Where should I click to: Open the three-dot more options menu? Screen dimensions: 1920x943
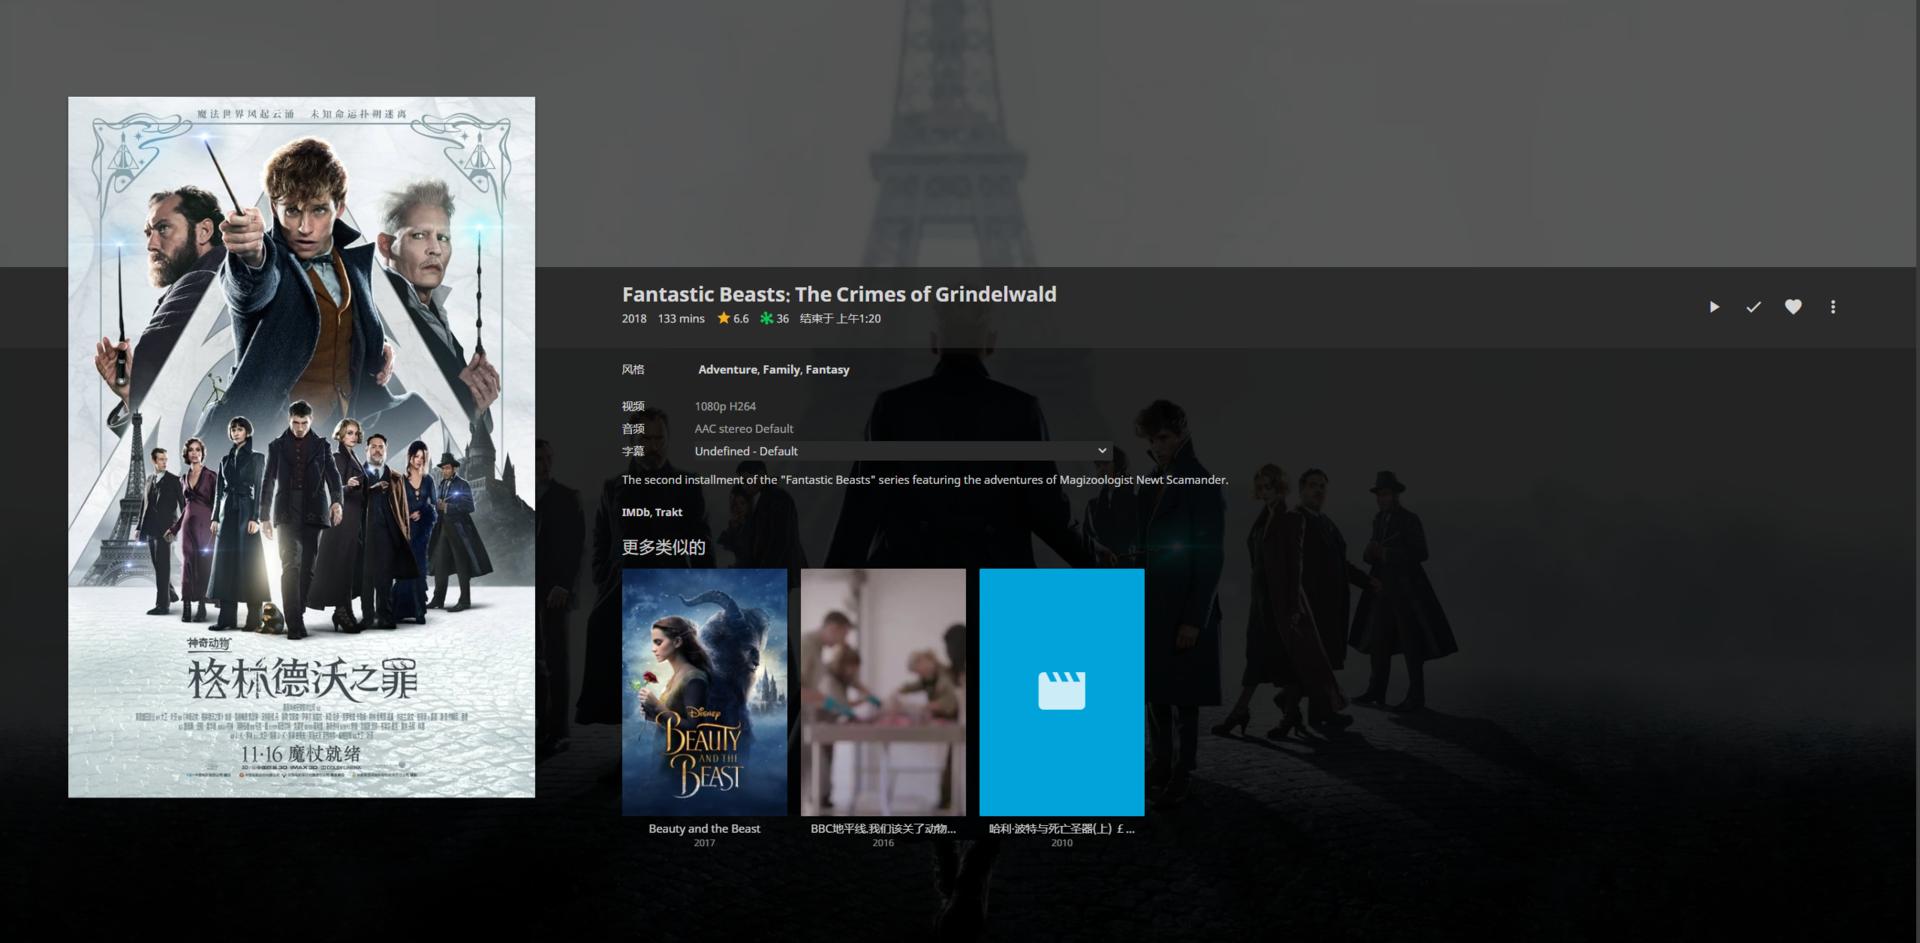(x=1832, y=307)
